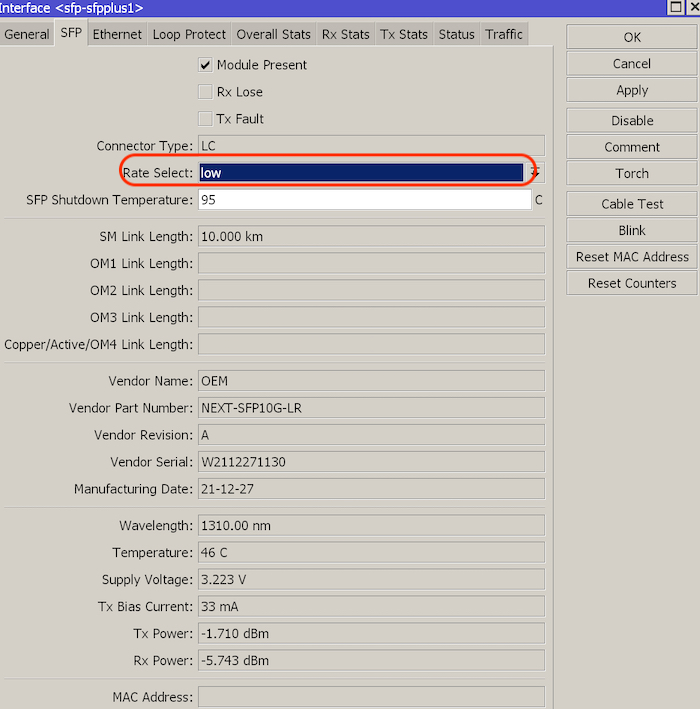Launch Torch for this interface

[632, 174]
